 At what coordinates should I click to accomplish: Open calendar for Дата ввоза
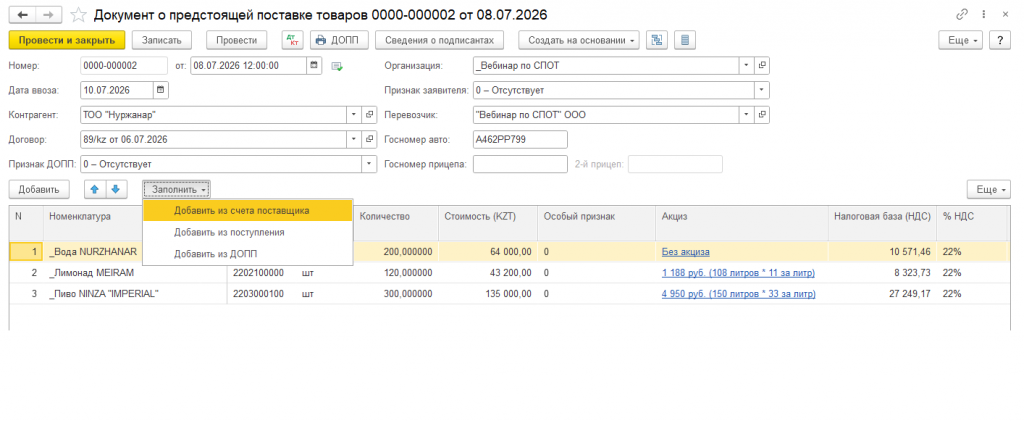161,90
